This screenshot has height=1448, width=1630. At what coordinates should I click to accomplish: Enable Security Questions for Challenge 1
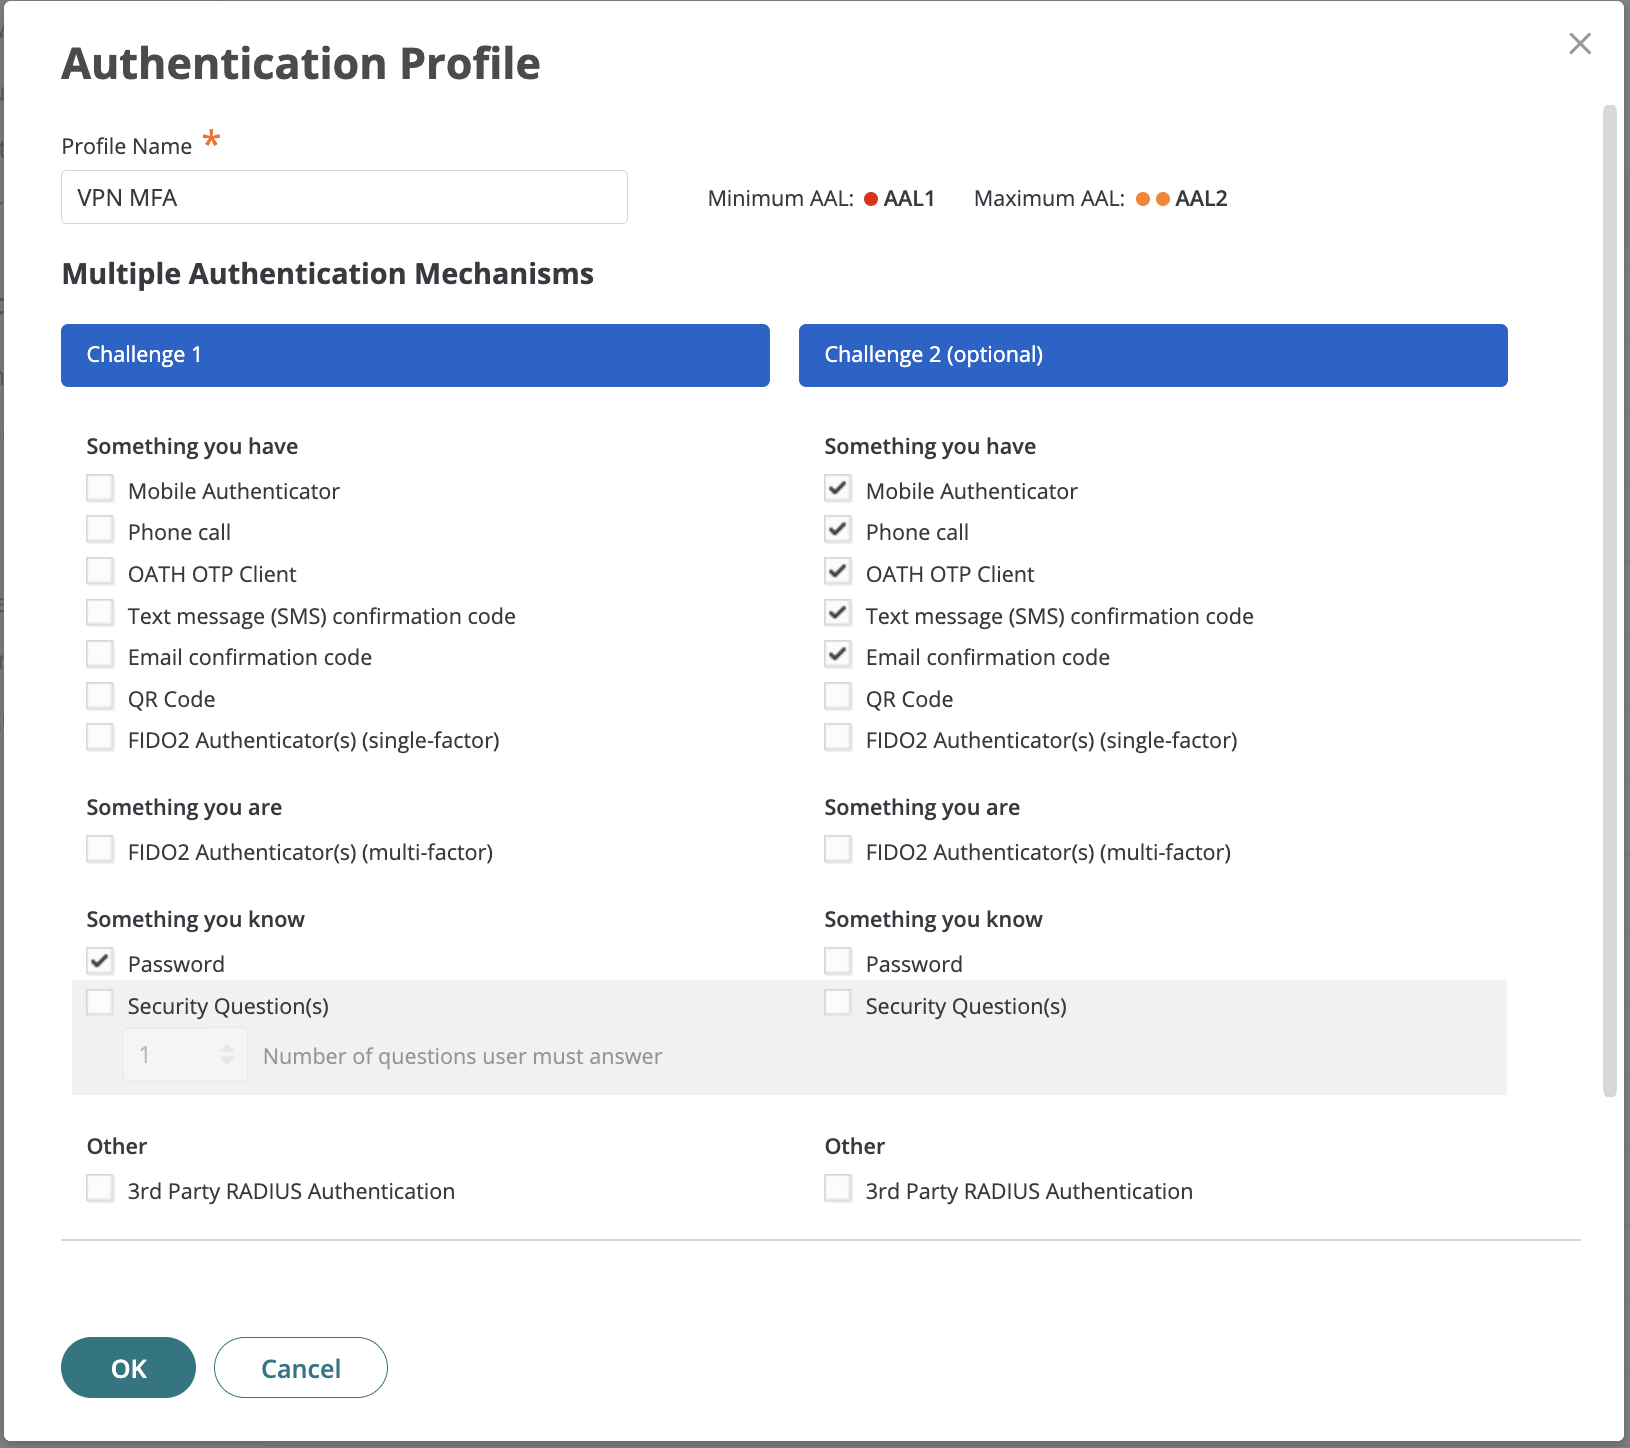click(x=99, y=1002)
